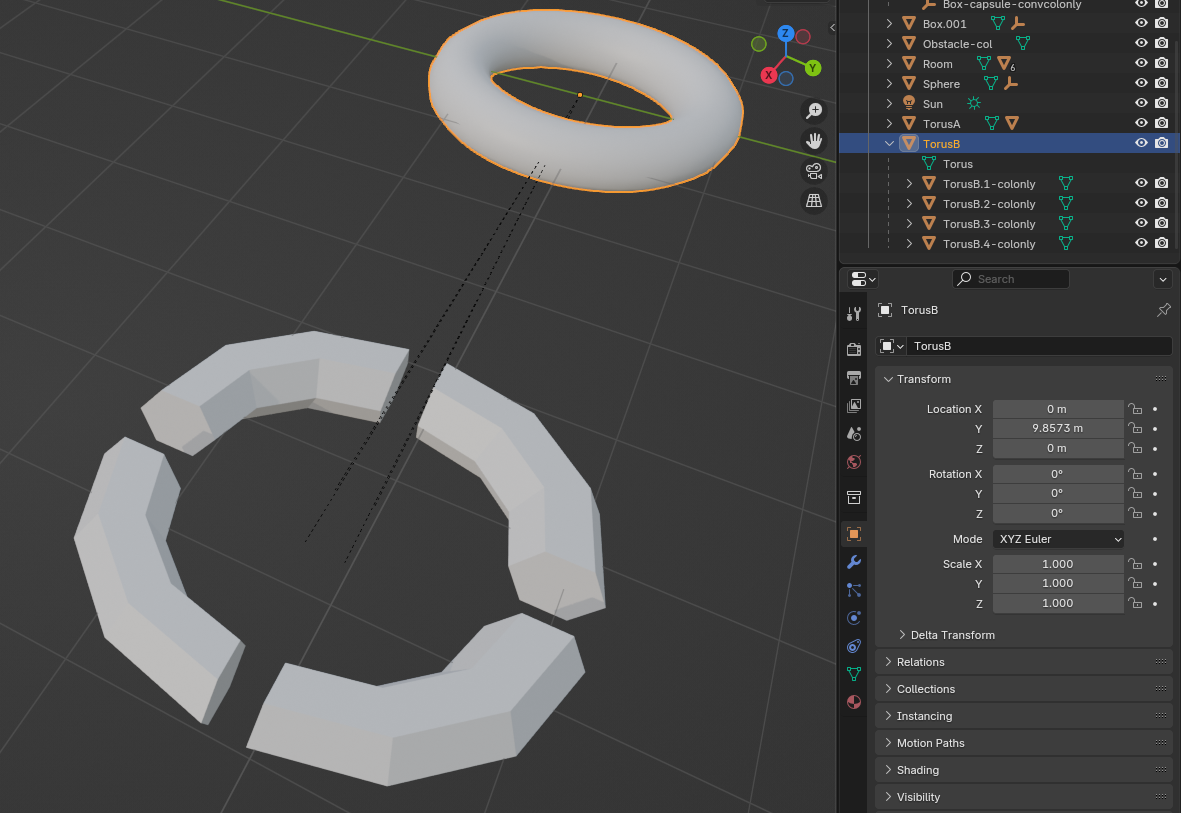1181x813 pixels.
Task: Click the pan view hand icon
Action: 814,140
